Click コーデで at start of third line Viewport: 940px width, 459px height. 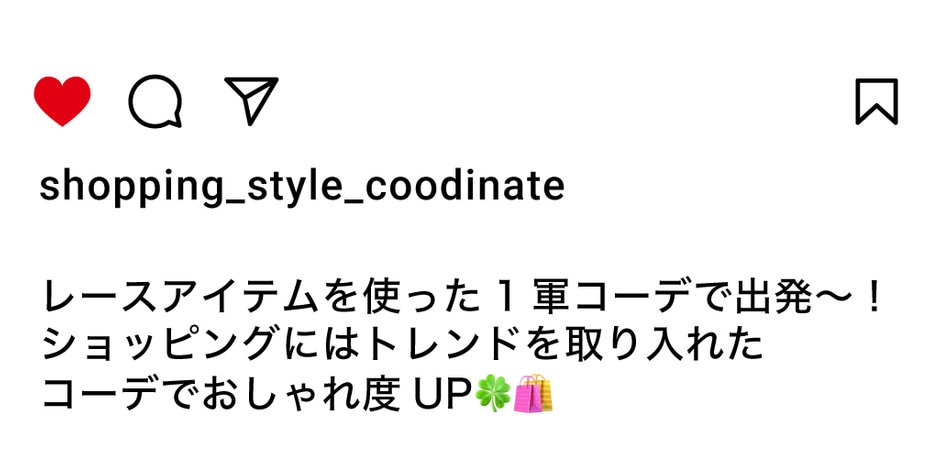pyautogui.click(x=120, y=393)
